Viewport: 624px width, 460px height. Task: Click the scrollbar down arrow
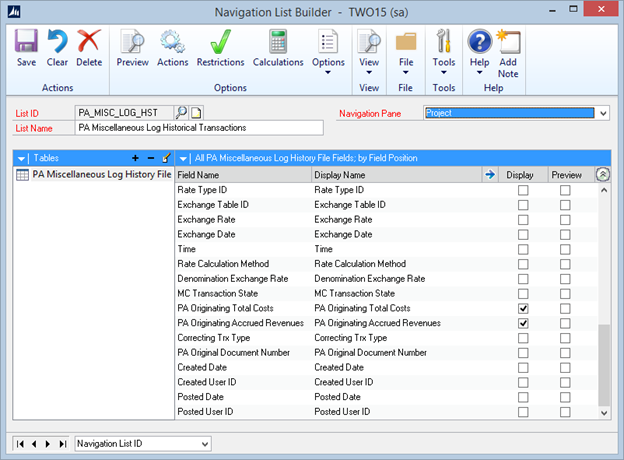click(604, 413)
